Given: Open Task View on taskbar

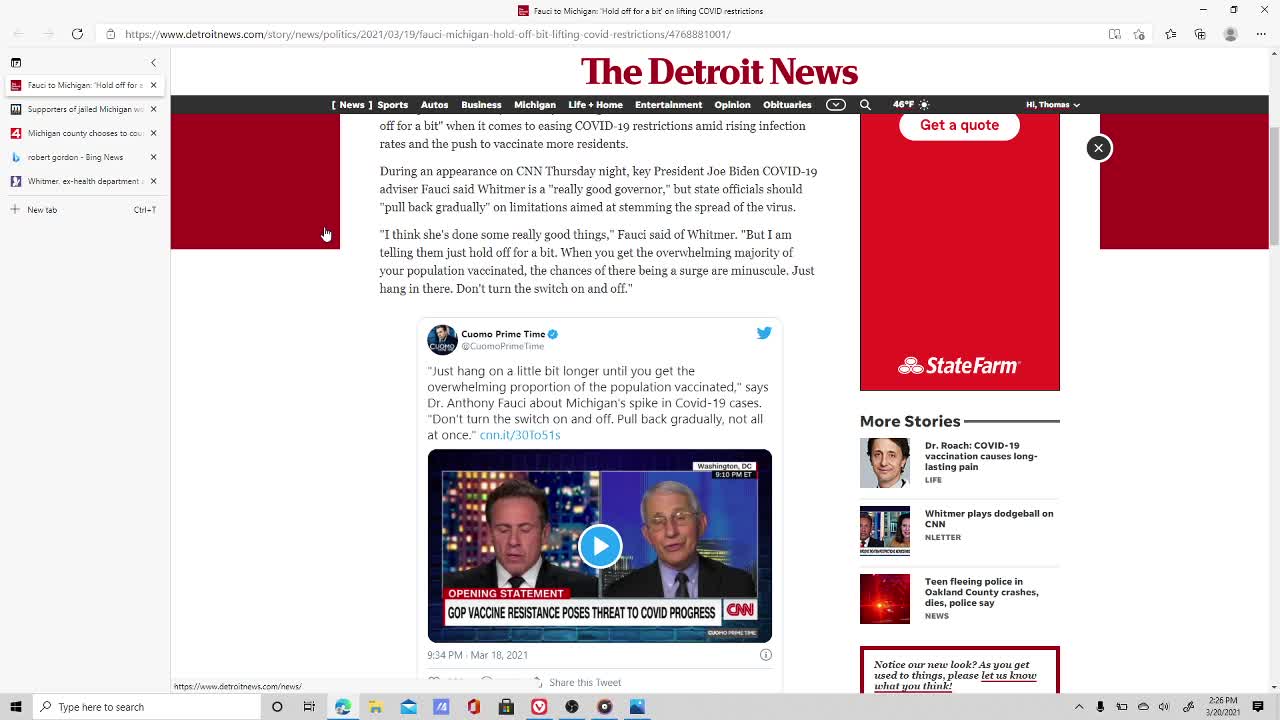Looking at the screenshot, I should (x=309, y=707).
